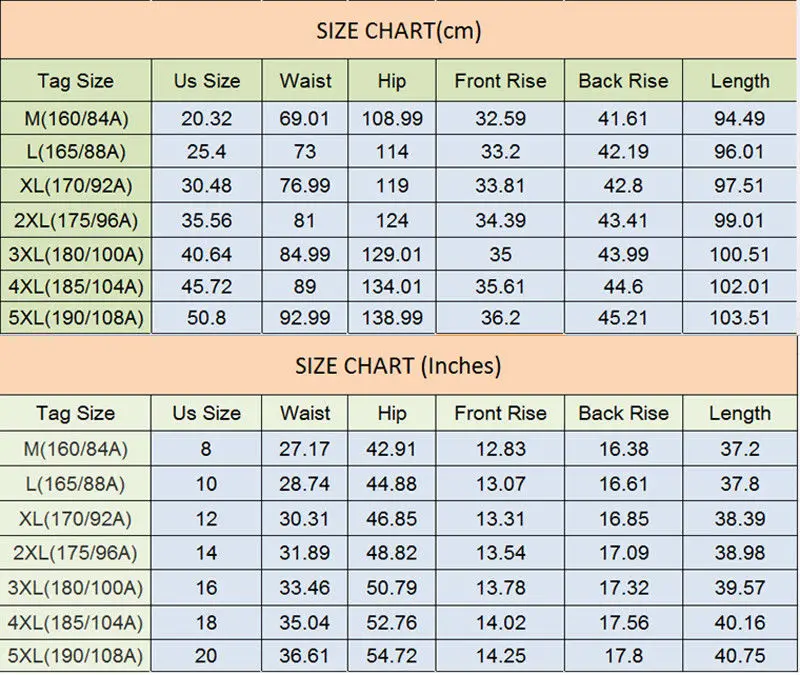Click the 2XL(175/96A) label in cm chart
Image resolution: width=800 pixels, height=675 pixels.
point(76,220)
